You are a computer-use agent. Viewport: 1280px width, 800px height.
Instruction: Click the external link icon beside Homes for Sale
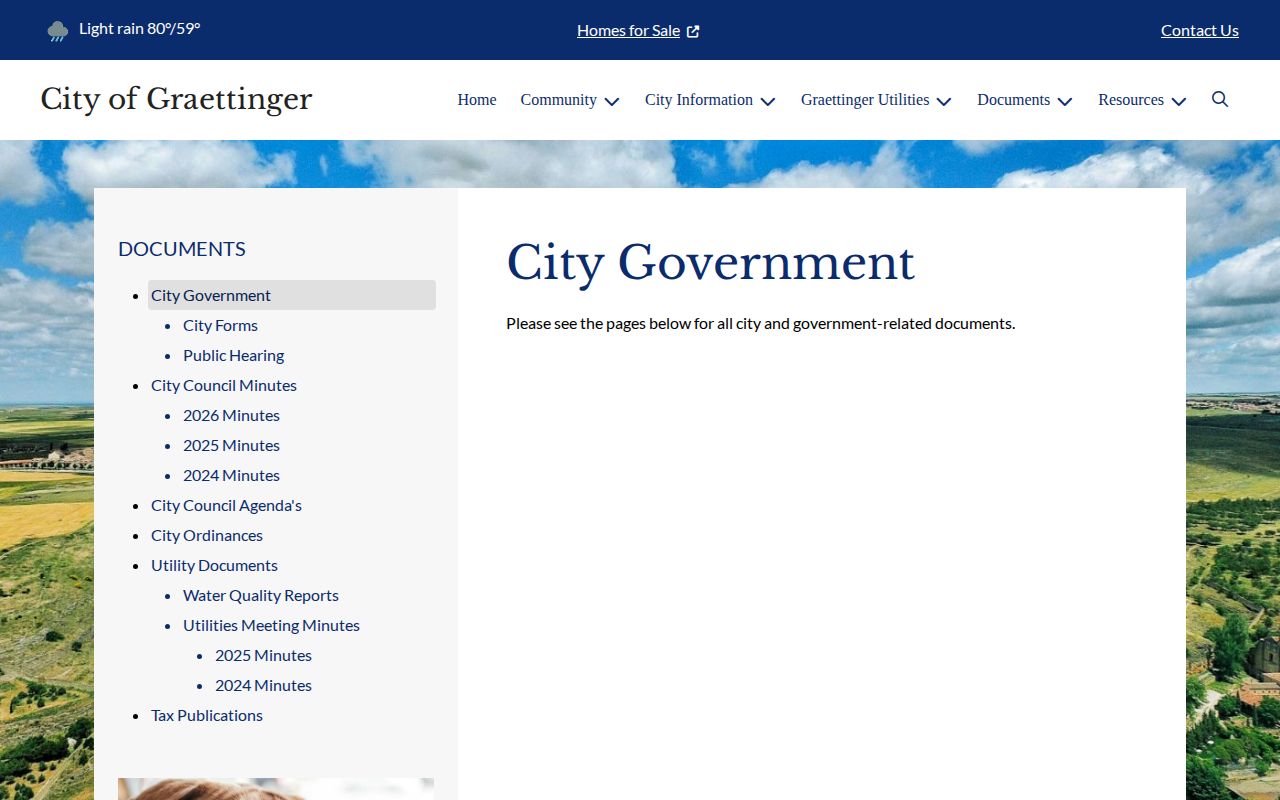693,31
